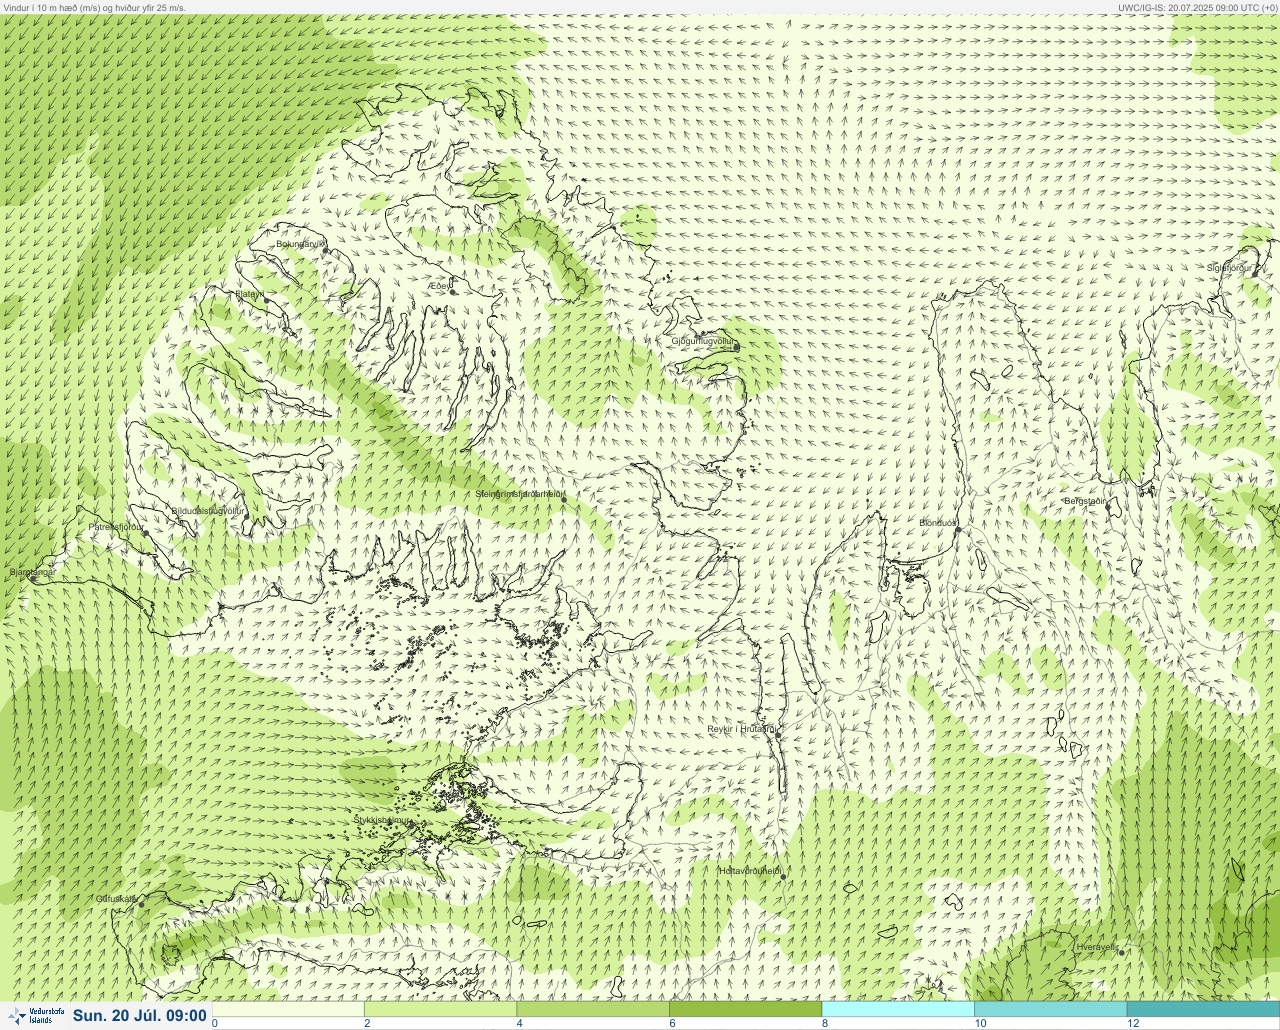The height and width of the screenshot is (1030, 1280).
Task: Click the 10–12 m/s turquoise legend segment
Action: (x=1051, y=1009)
